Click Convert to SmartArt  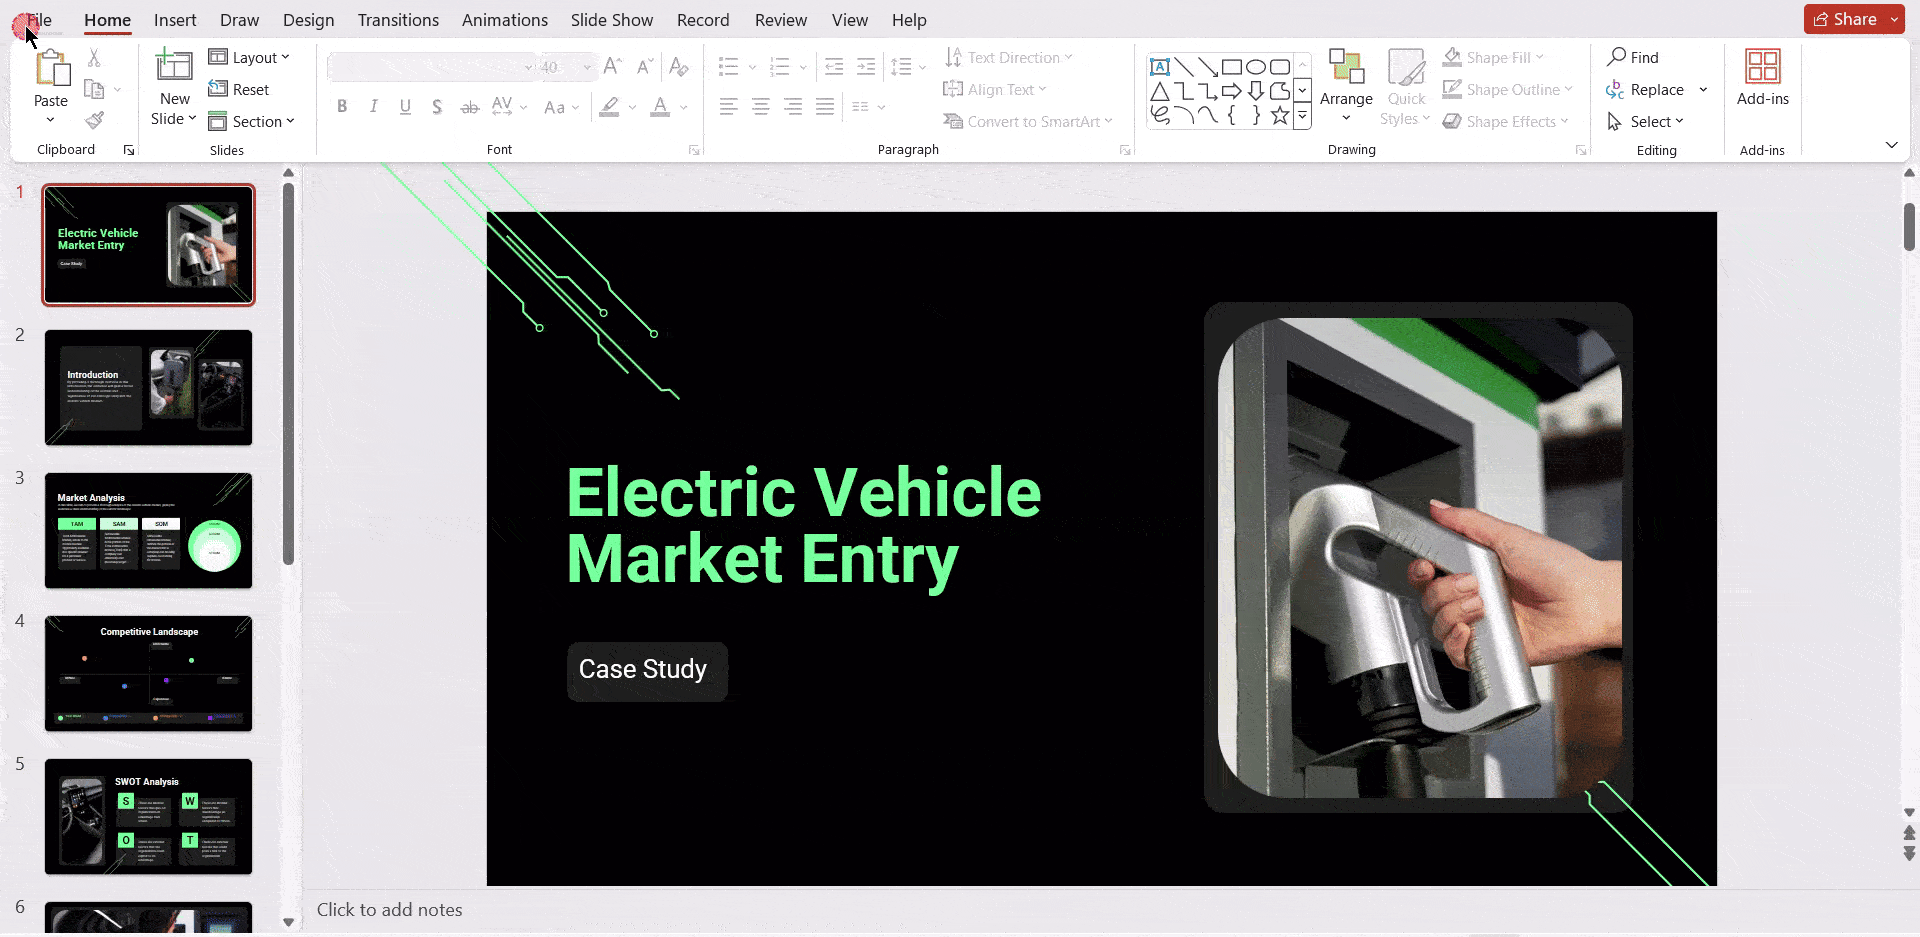pos(1029,121)
